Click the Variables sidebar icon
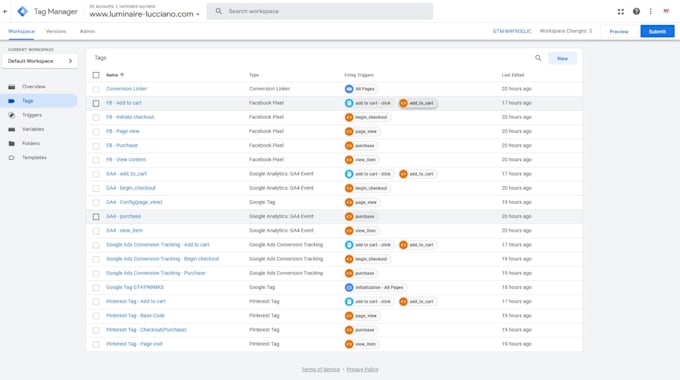 pos(12,129)
